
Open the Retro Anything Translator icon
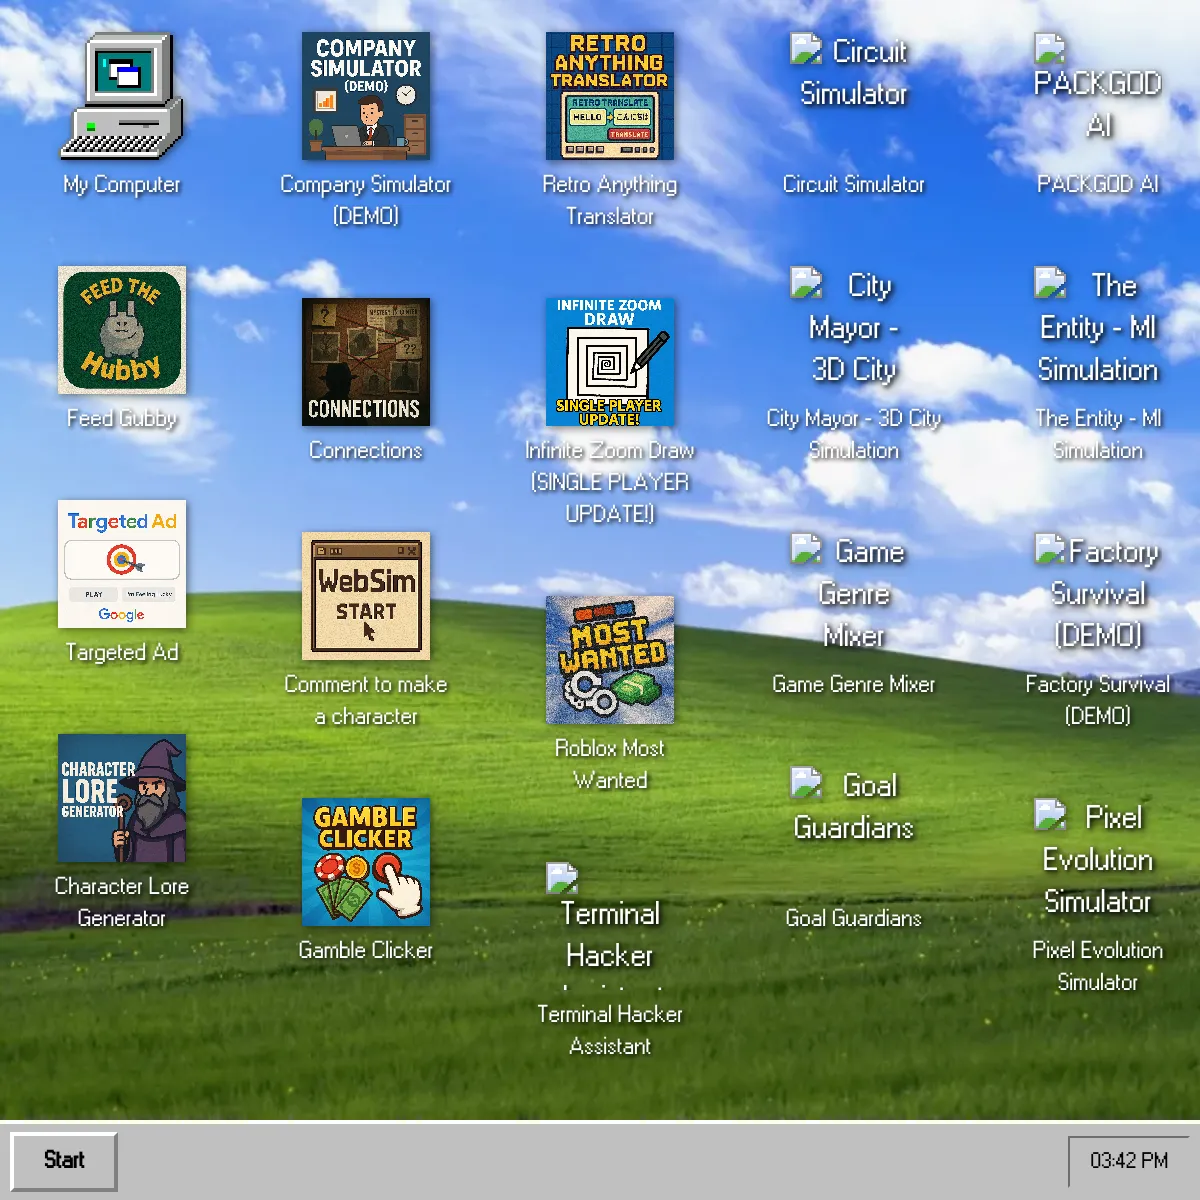pyautogui.click(x=610, y=96)
